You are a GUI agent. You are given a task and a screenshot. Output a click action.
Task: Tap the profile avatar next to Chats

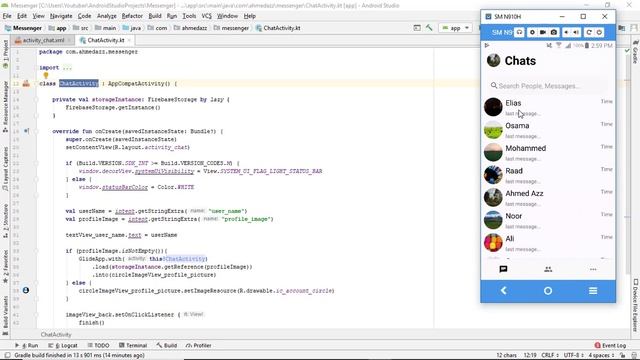(493, 60)
